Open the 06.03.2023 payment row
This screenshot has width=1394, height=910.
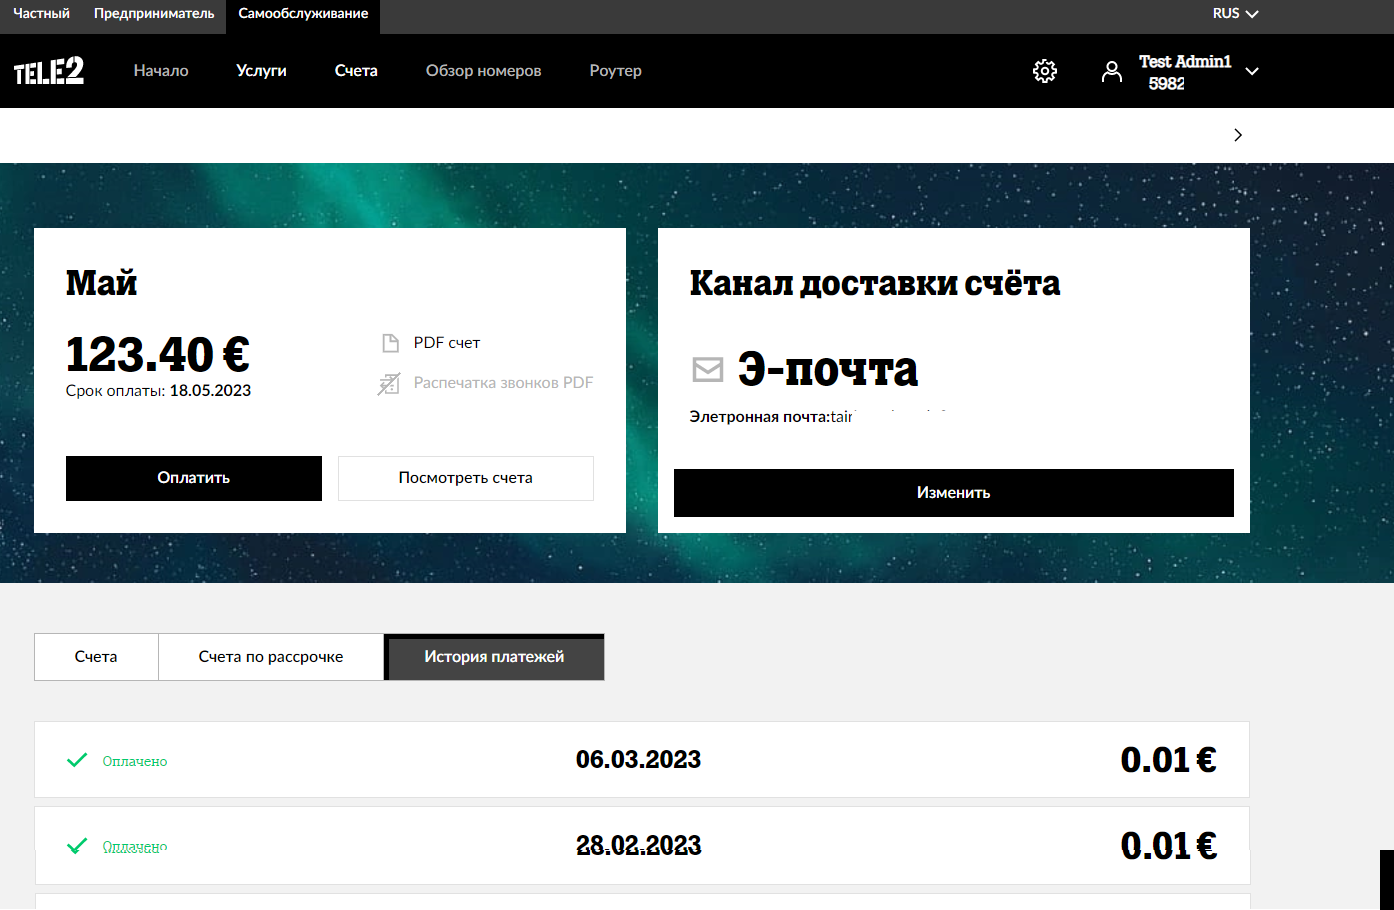tap(640, 760)
